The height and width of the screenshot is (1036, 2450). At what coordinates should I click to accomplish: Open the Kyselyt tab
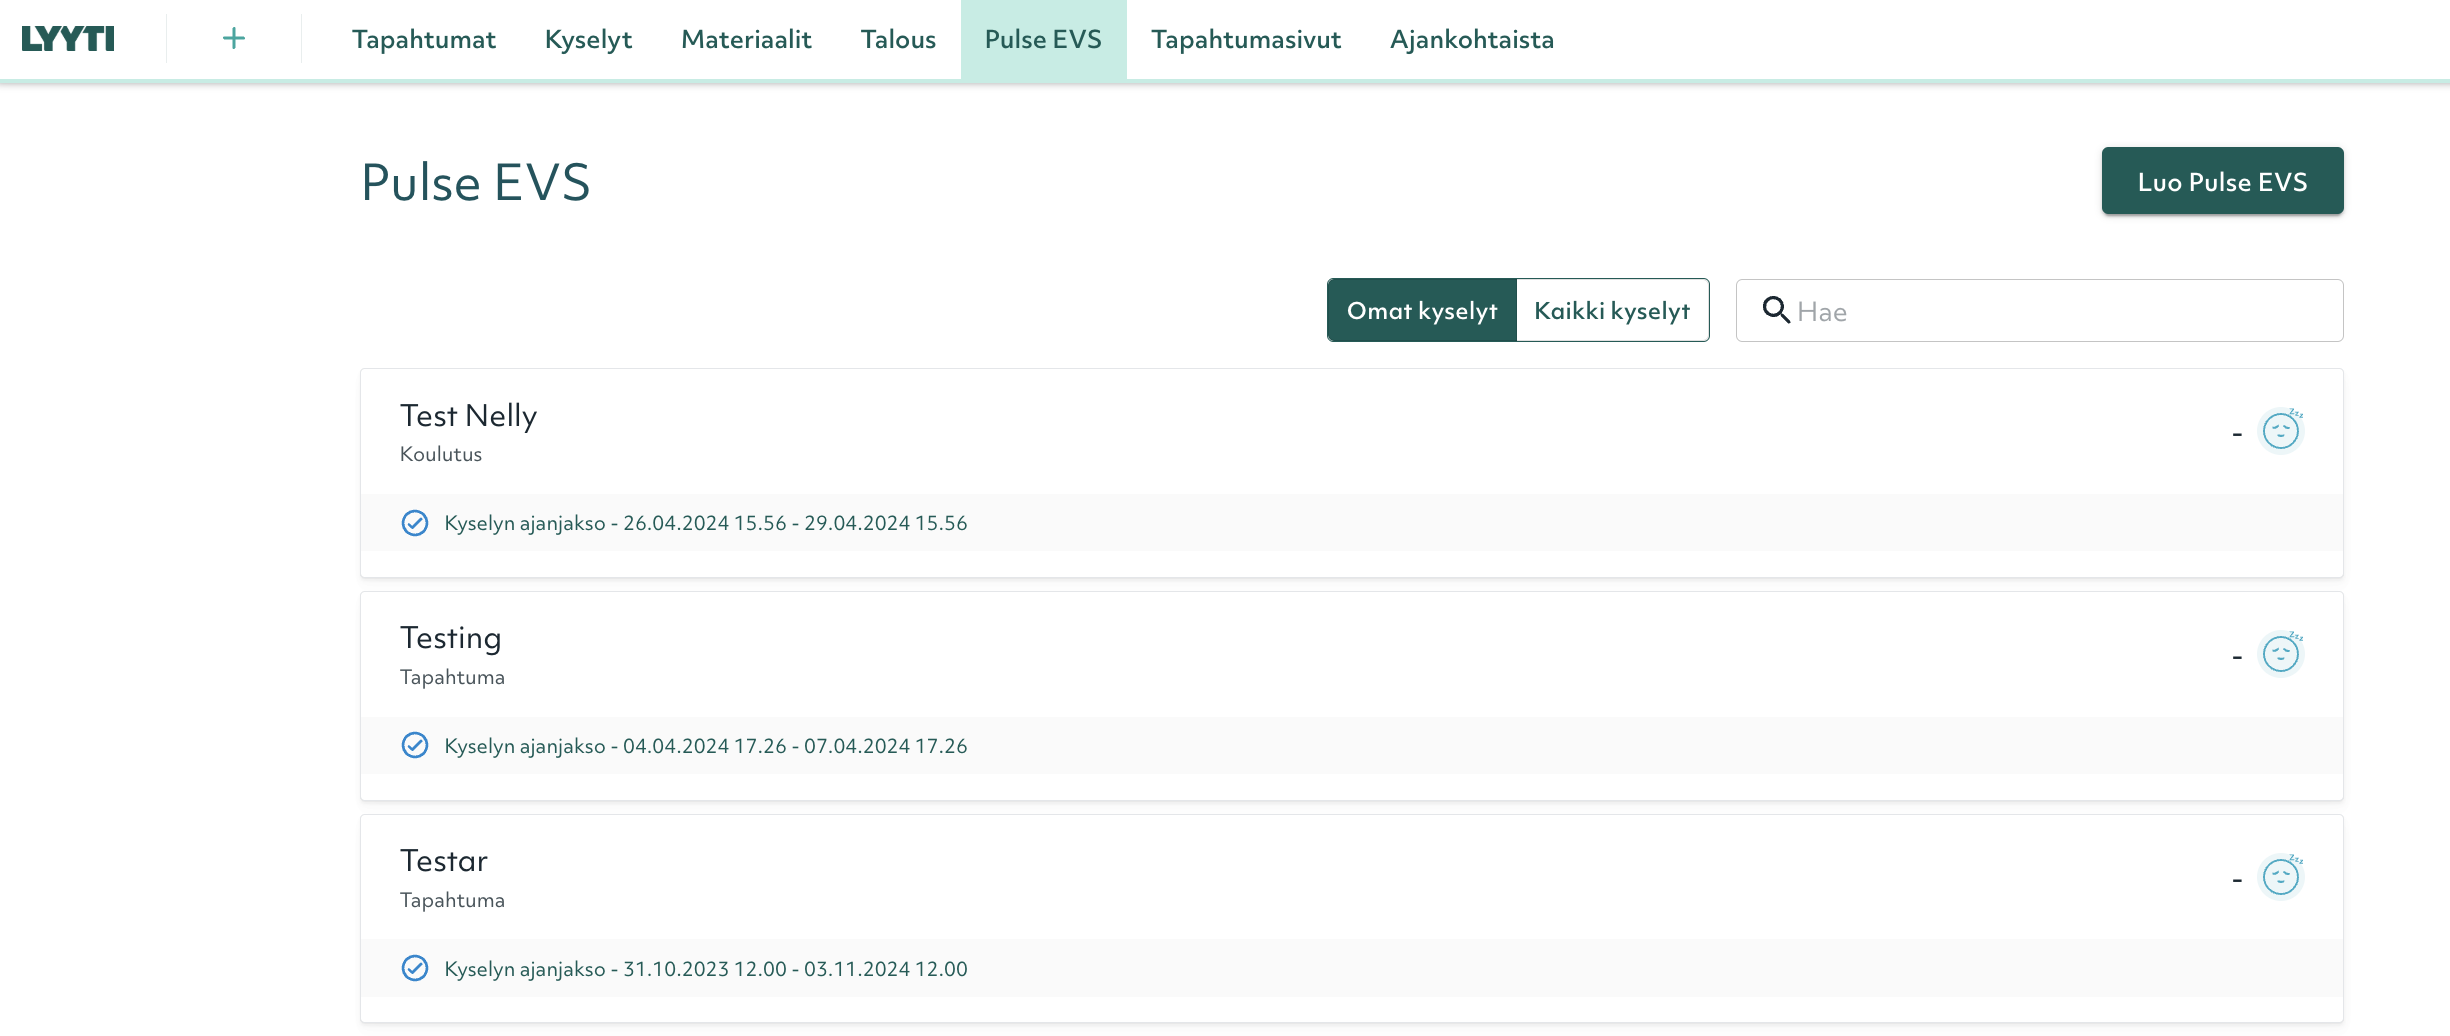[588, 39]
